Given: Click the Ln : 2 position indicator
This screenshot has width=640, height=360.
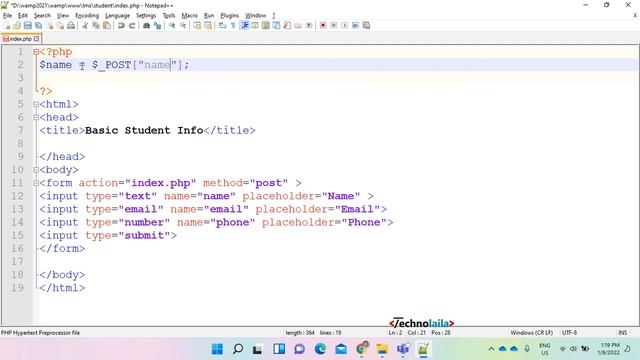Looking at the screenshot, I should click(x=395, y=333).
